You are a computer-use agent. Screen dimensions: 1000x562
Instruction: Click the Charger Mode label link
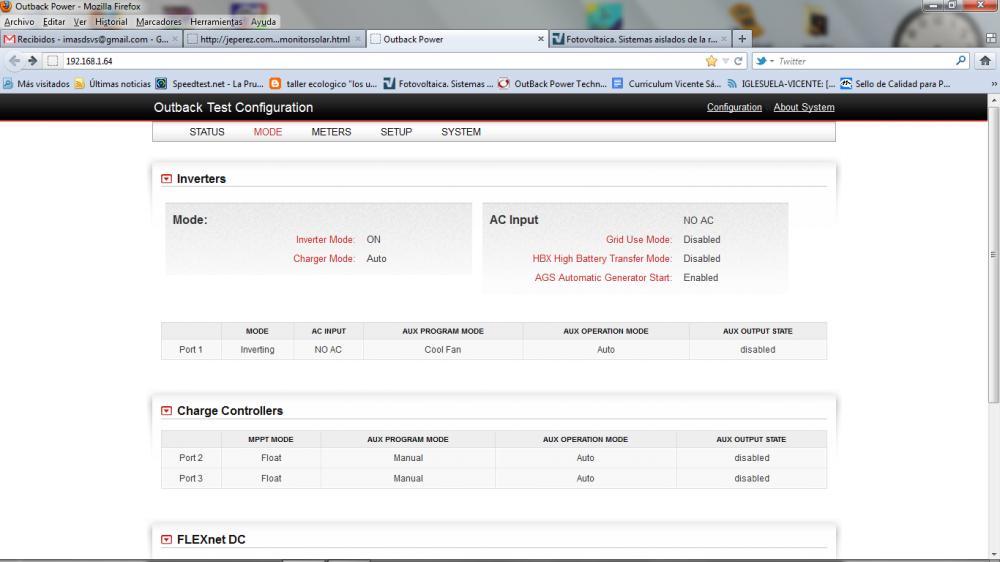click(x=324, y=259)
